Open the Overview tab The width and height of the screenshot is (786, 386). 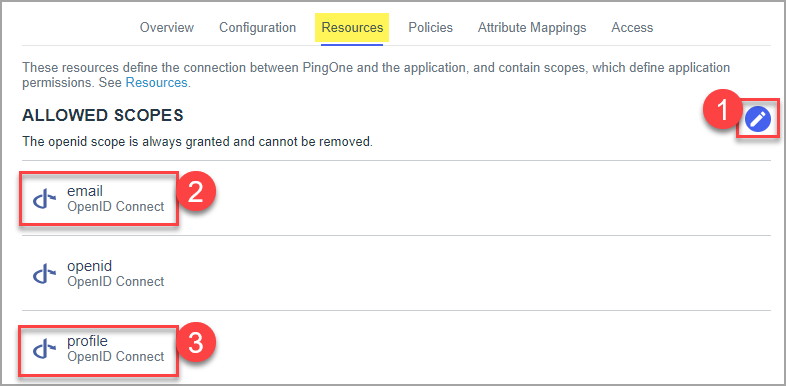[x=167, y=28]
